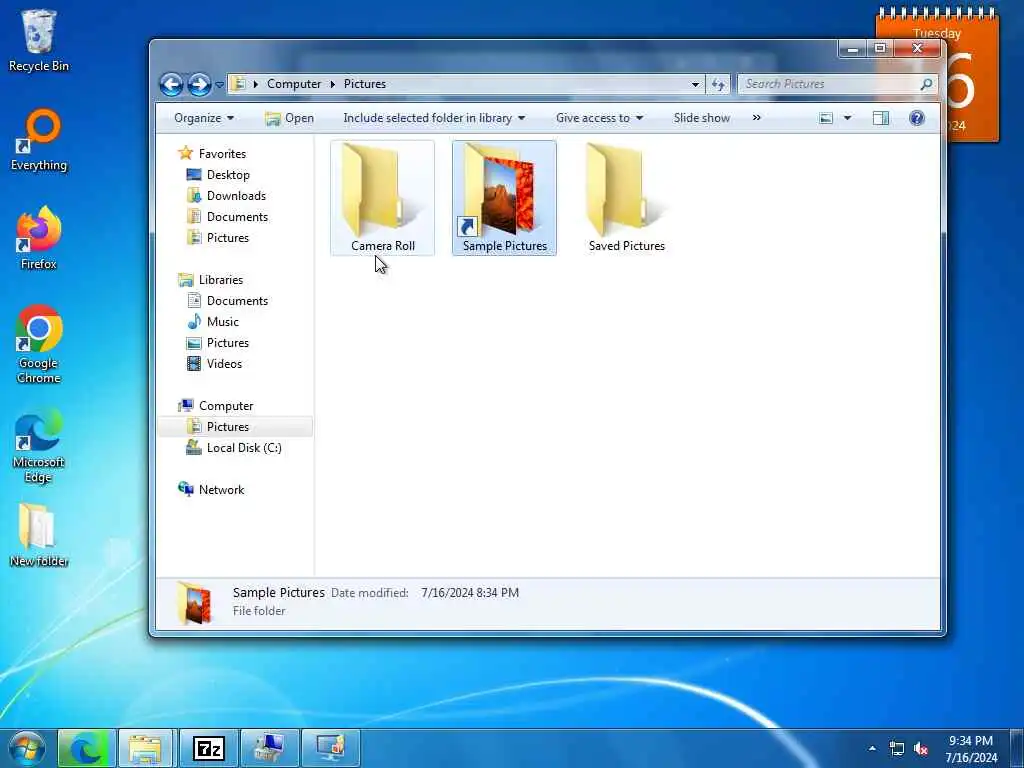The height and width of the screenshot is (768, 1024).
Task: Select the Camera Roll folder
Action: 383,198
